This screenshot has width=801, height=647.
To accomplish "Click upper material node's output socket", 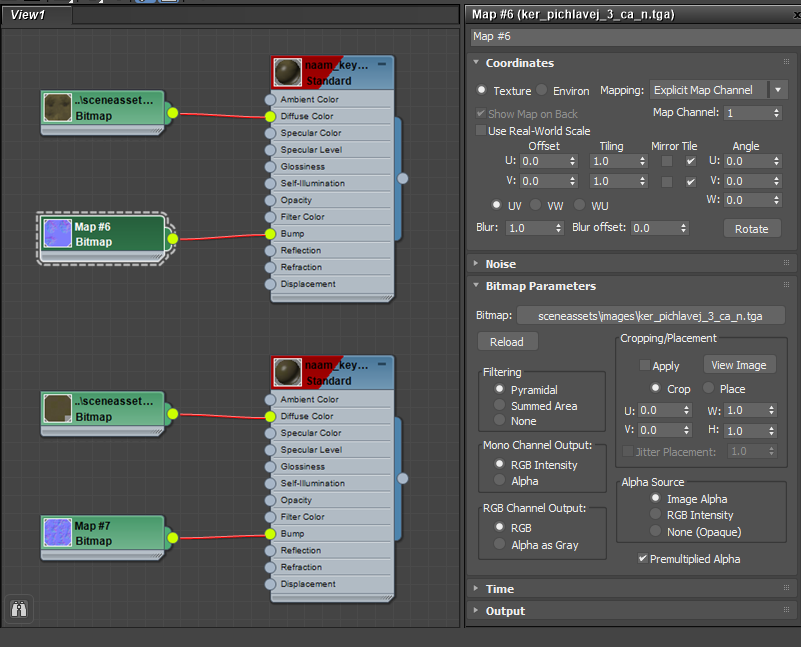I will coord(403,178).
